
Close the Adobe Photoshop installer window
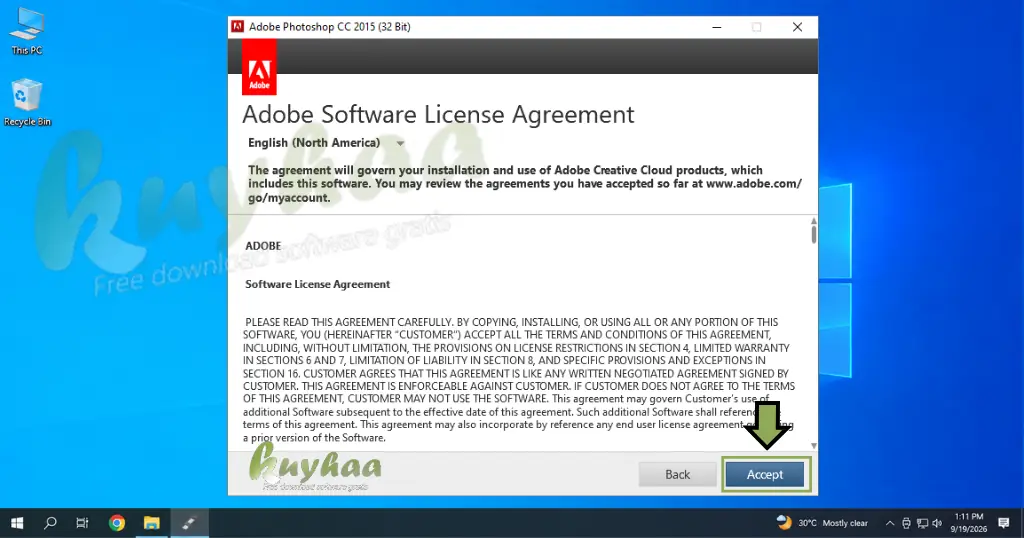click(x=797, y=27)
